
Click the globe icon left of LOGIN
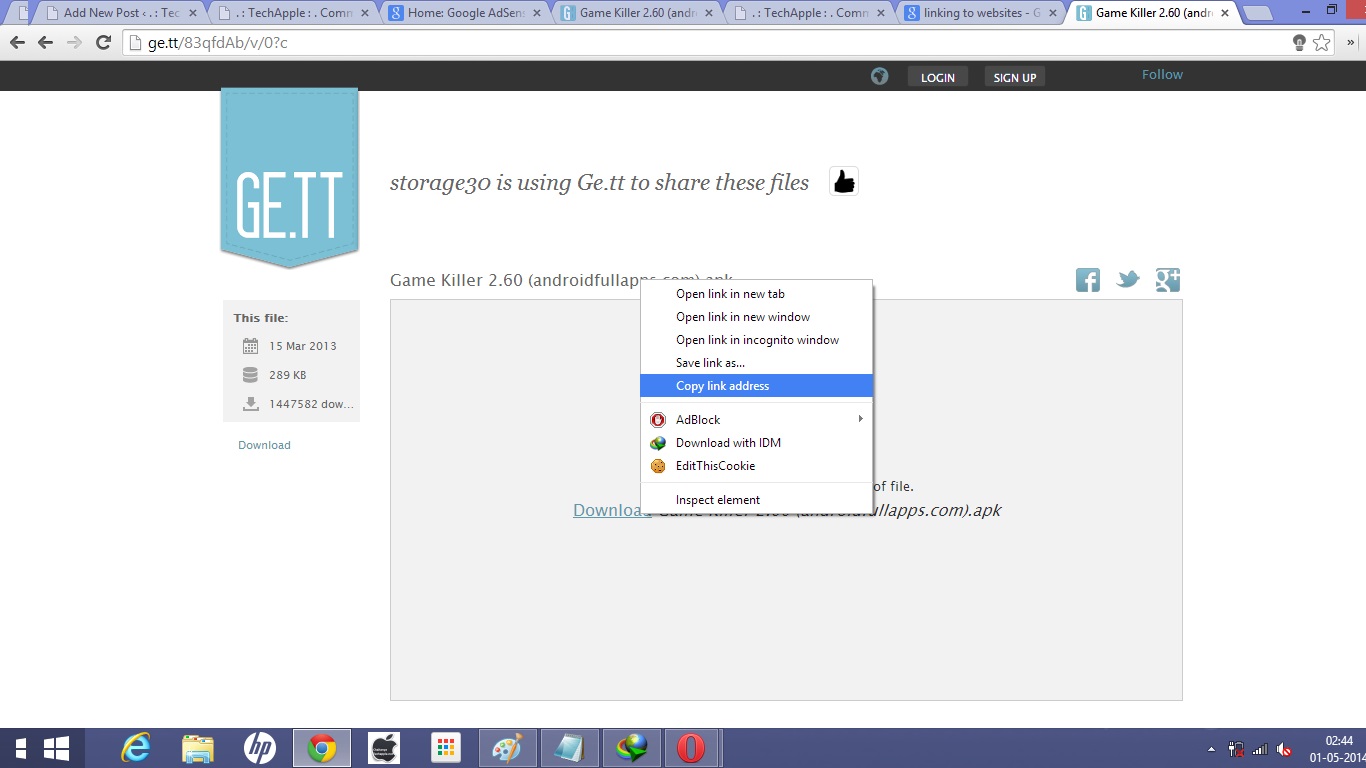[879, 76]
